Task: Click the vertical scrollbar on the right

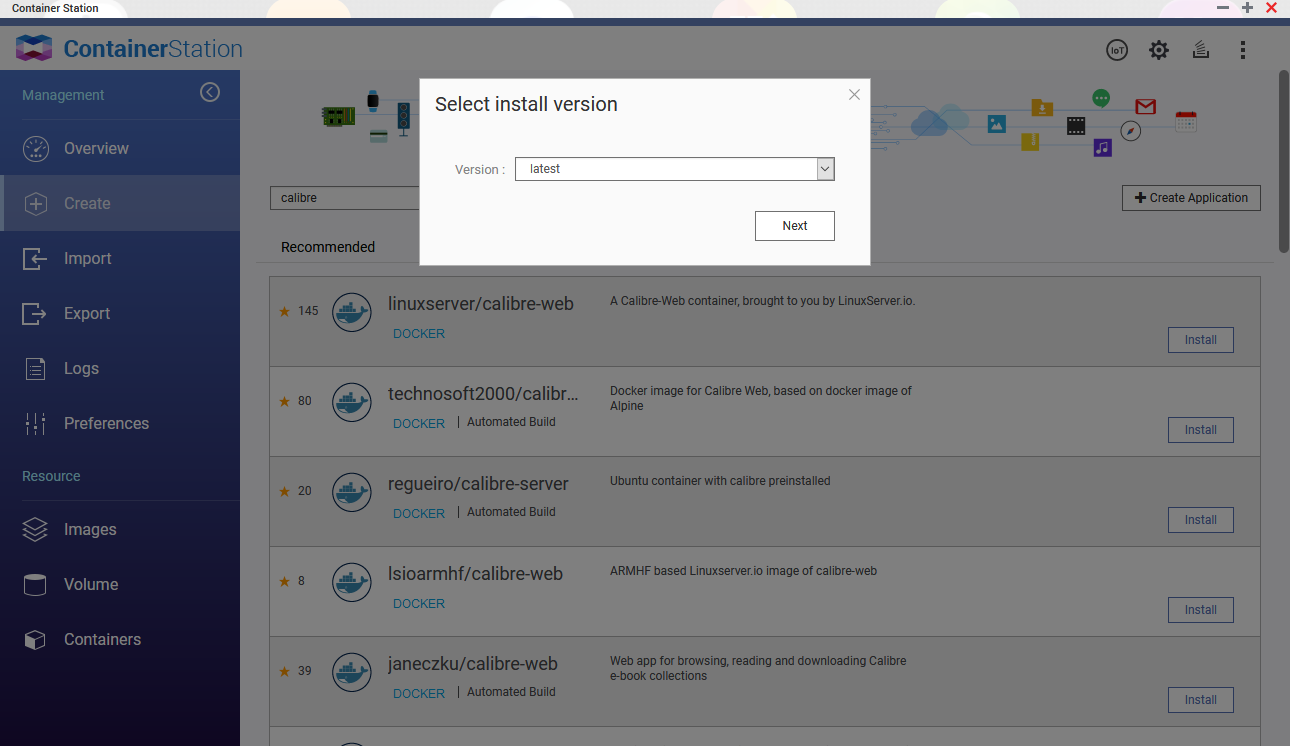Action: pos(1284,160)
